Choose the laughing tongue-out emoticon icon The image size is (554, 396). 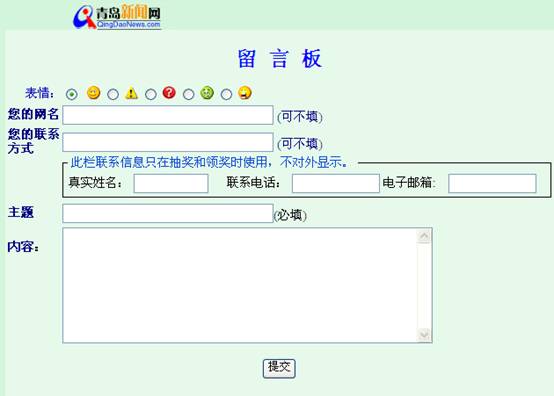pos(245,93)
